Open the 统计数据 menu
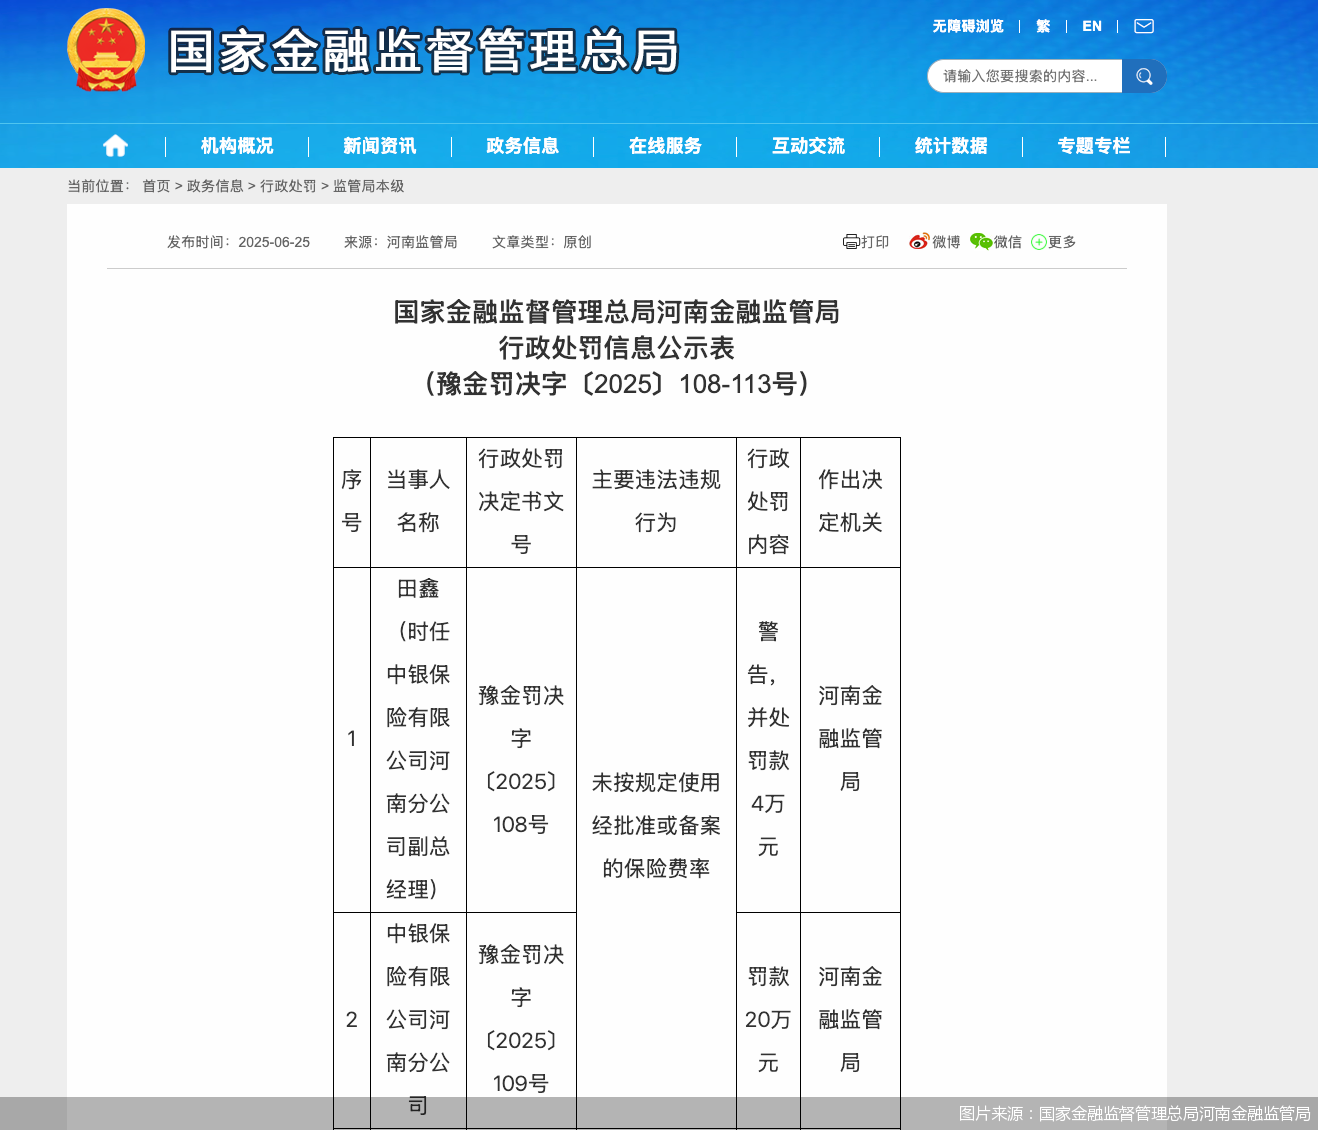The image size is (1318, 1130). pyautogui.click(x=951, y=146)
